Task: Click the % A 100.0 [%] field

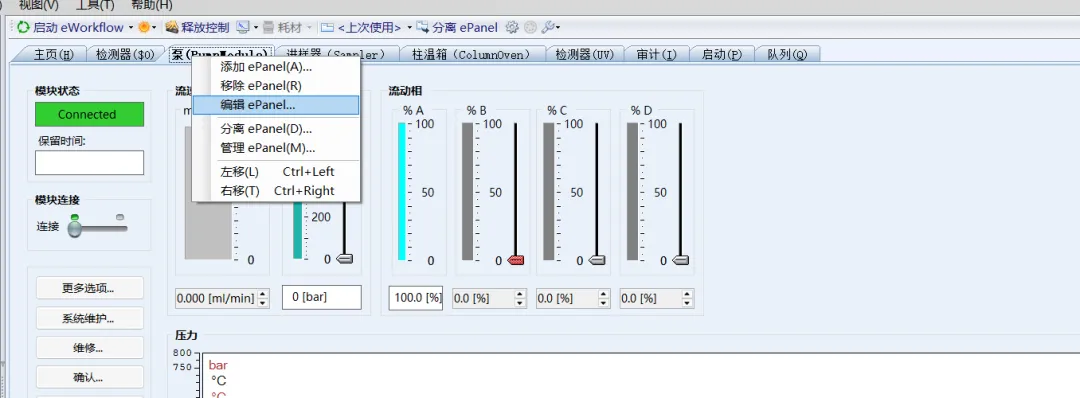Action: coord(416,298)
